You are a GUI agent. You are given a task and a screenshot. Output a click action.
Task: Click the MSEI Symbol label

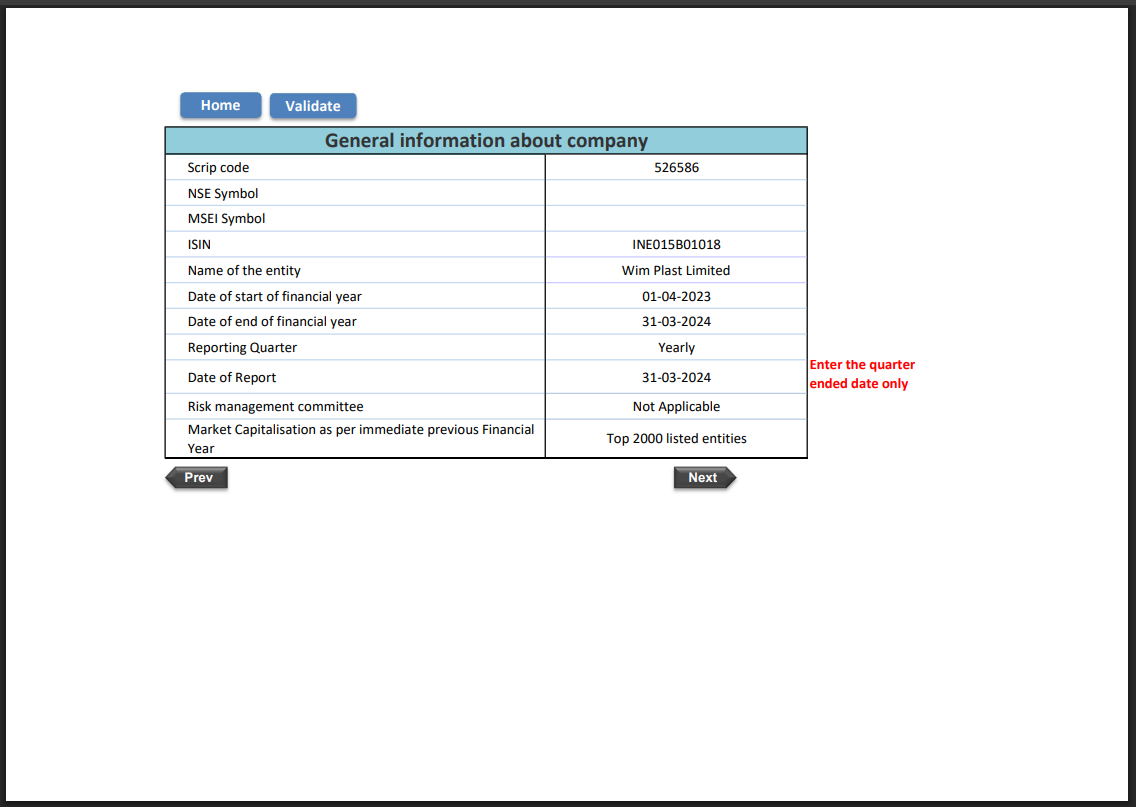coord(226,219)
